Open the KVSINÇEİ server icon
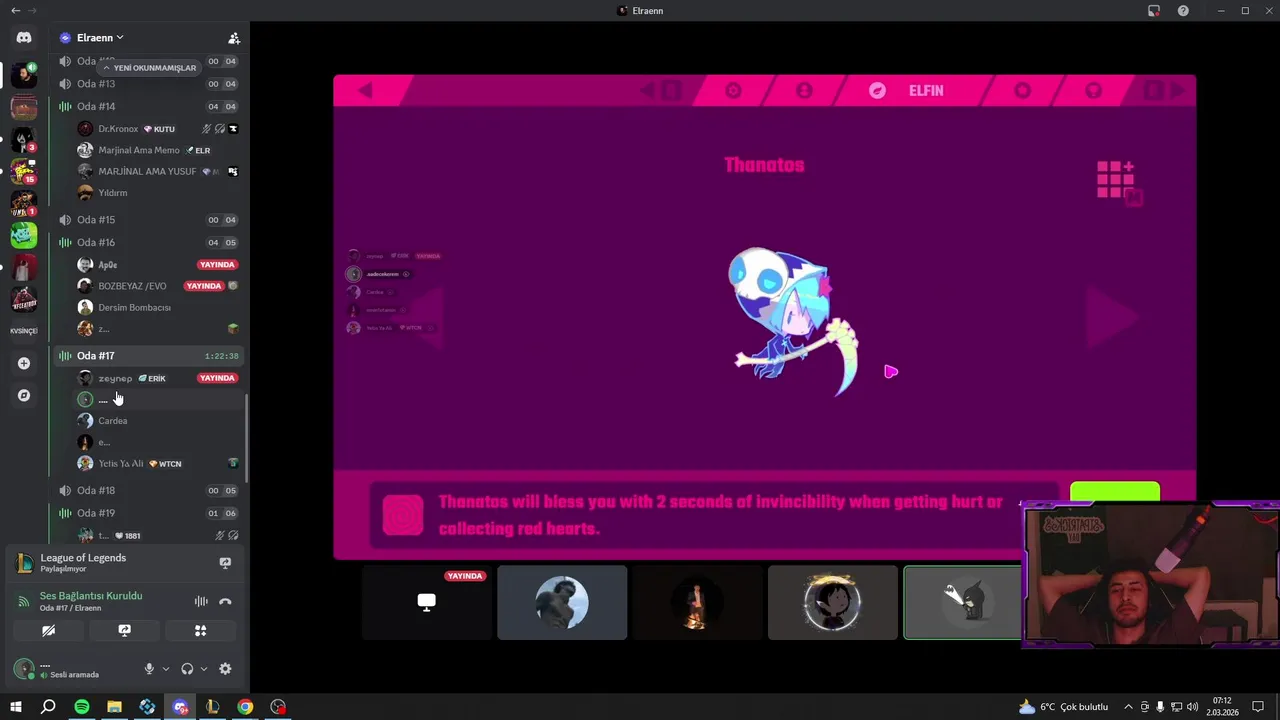The image size is (1280, 720). tap(24, 331)
